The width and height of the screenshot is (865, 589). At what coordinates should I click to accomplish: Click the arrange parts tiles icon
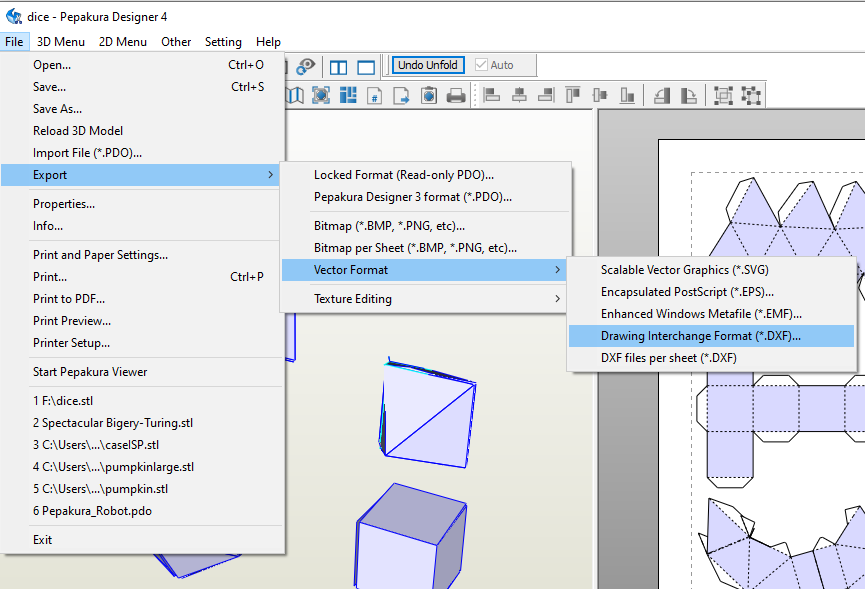click(x=348, y=95)
